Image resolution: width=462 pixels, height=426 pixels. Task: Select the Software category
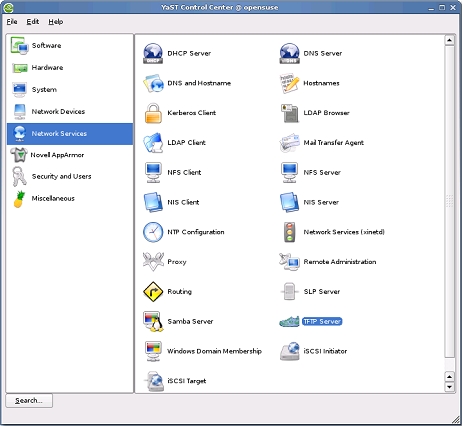pos(70,45)
